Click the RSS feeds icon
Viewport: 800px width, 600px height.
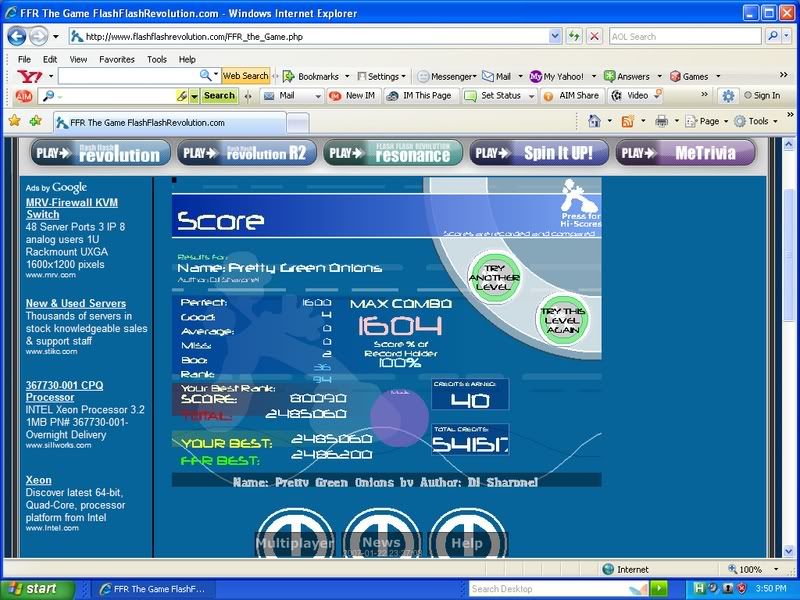pos(627,121)
